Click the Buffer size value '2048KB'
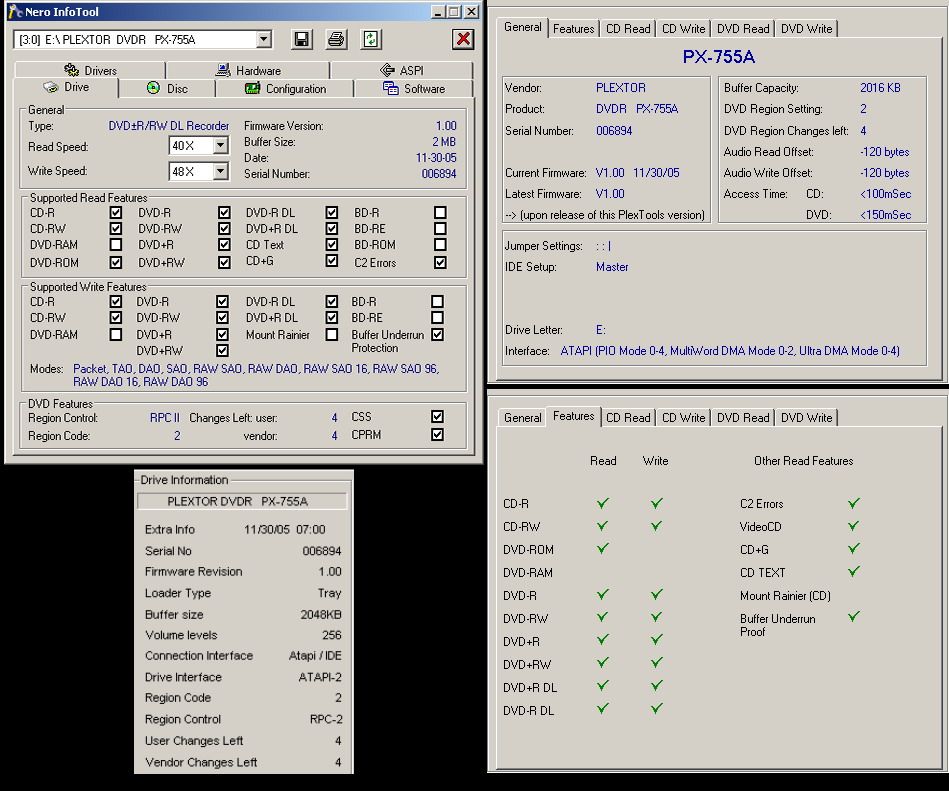The width and height of the screenshot is (949, 791). click(321, 615)
